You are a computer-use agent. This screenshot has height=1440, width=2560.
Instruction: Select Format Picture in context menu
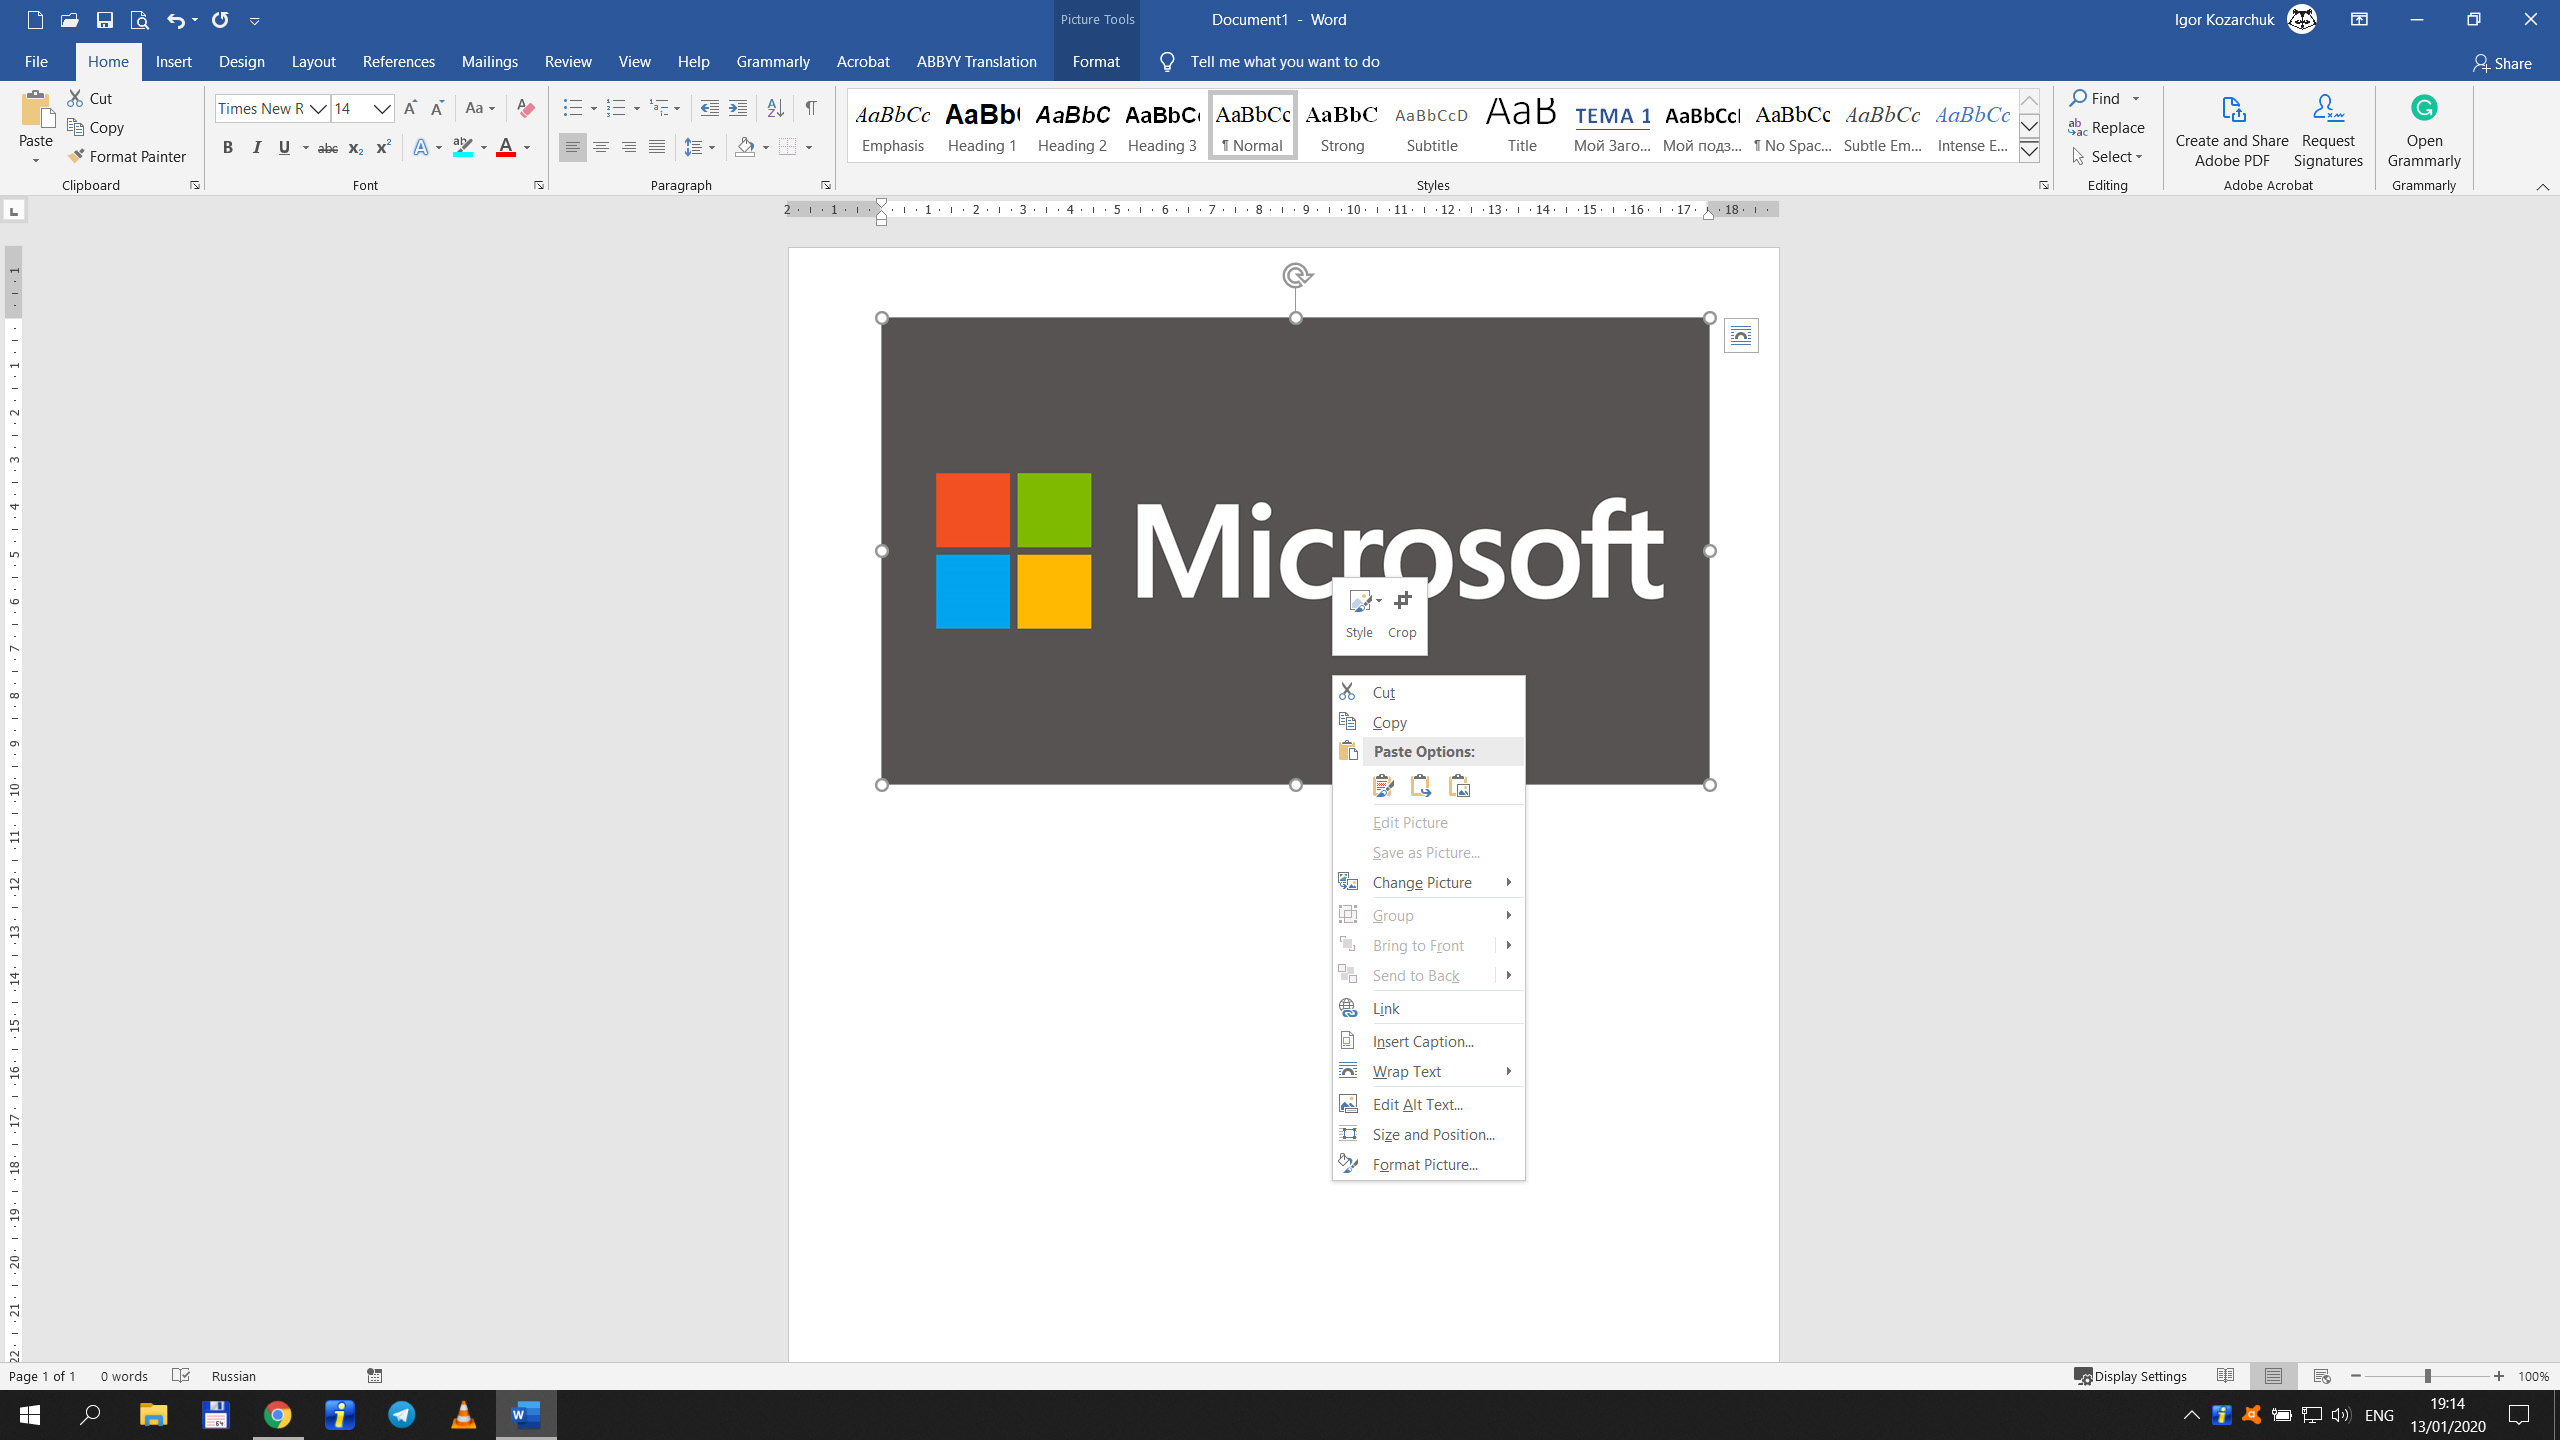click(1424, 1164)
